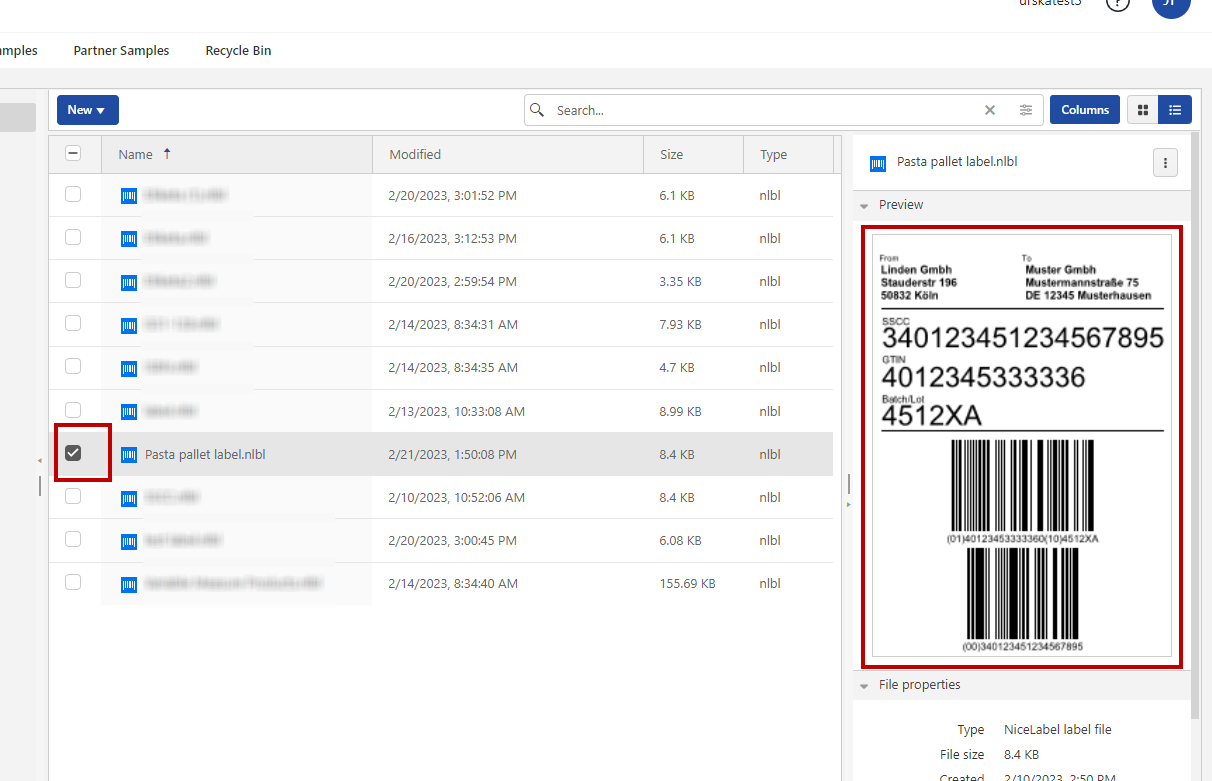Open search filter options icon
Viewport: 1212px width, 781px height.
[1025, 110]
